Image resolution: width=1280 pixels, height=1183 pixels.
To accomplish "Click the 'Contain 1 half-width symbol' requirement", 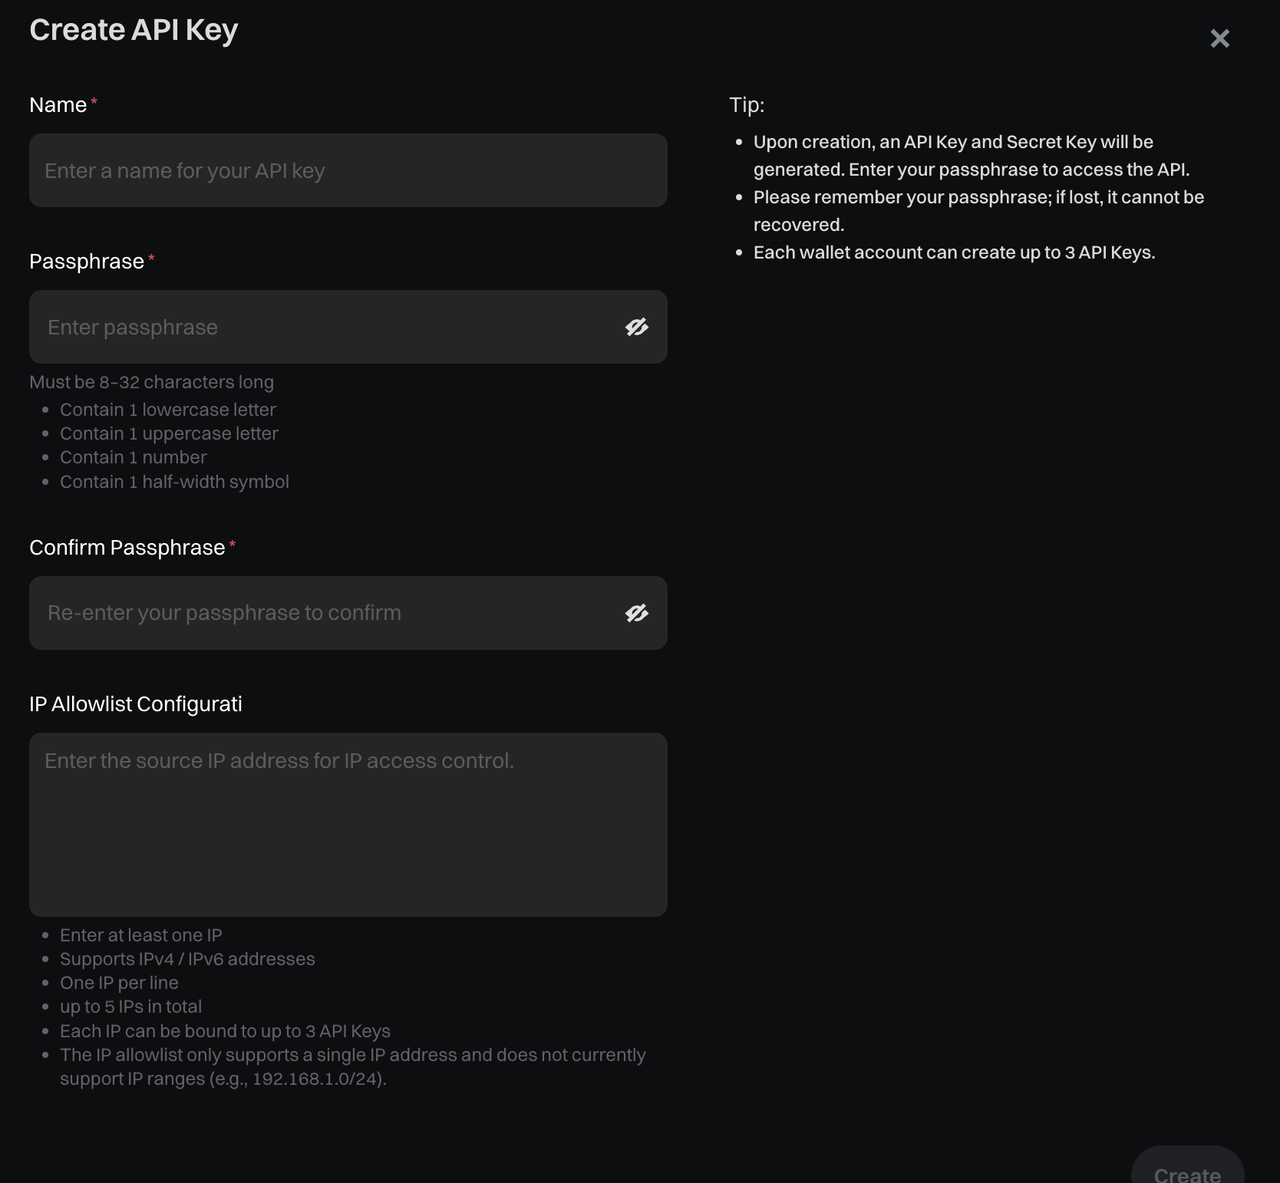I will click(x=174, y=482).
